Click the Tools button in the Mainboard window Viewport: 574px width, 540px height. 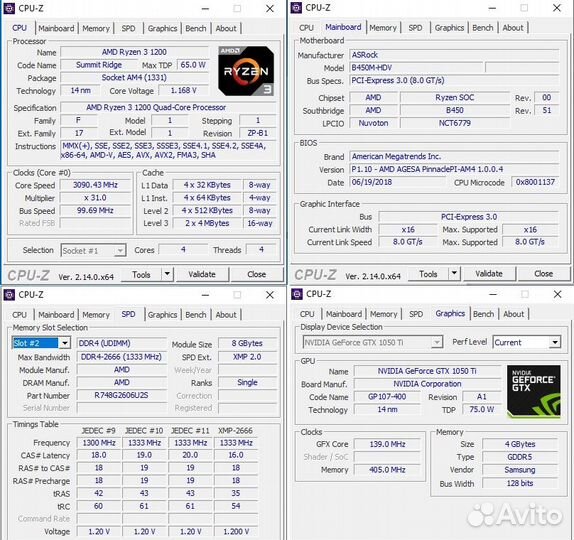coord(428,273)
